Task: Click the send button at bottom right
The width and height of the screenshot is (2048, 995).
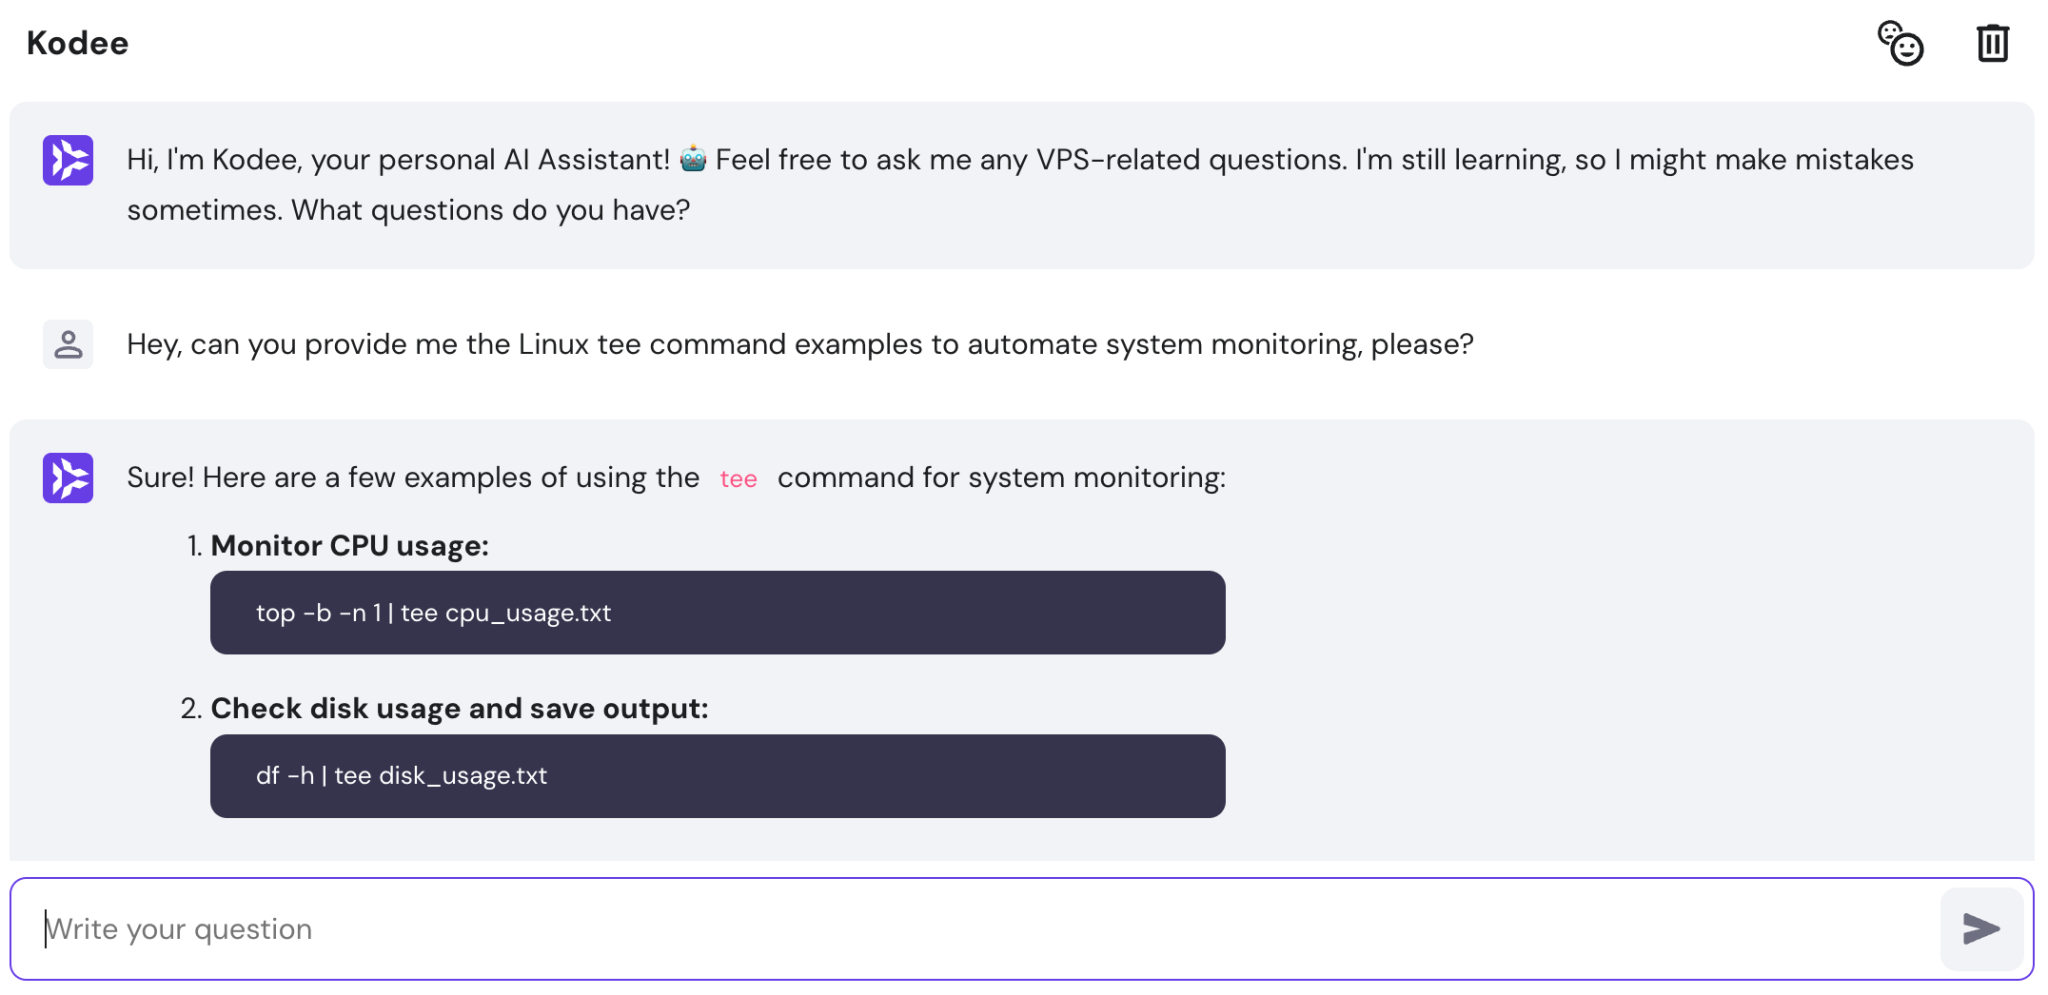Action: (1981, 928)
